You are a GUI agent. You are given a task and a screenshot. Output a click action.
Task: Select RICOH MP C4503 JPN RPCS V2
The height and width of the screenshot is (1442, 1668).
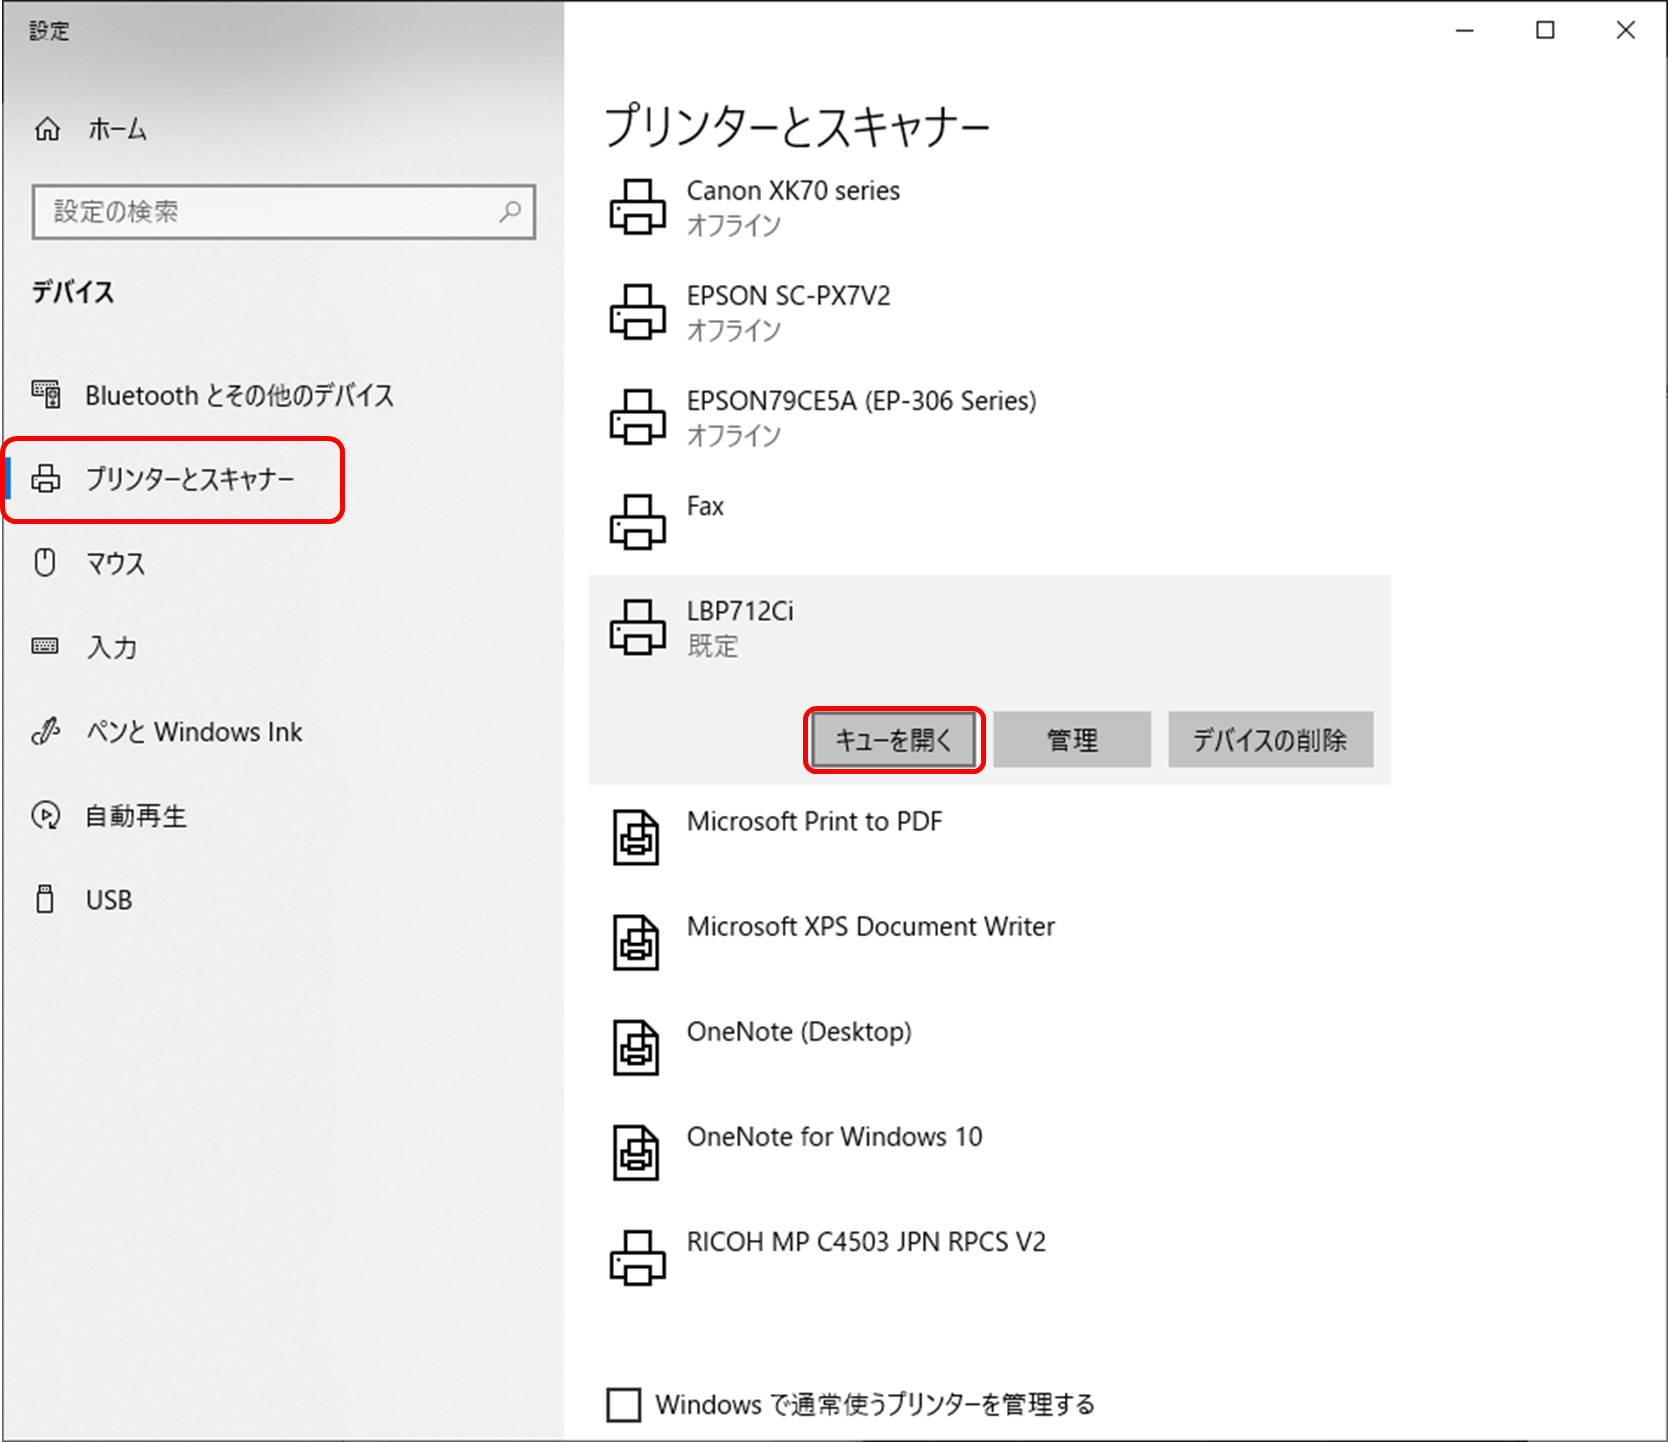coord(866,1241)
